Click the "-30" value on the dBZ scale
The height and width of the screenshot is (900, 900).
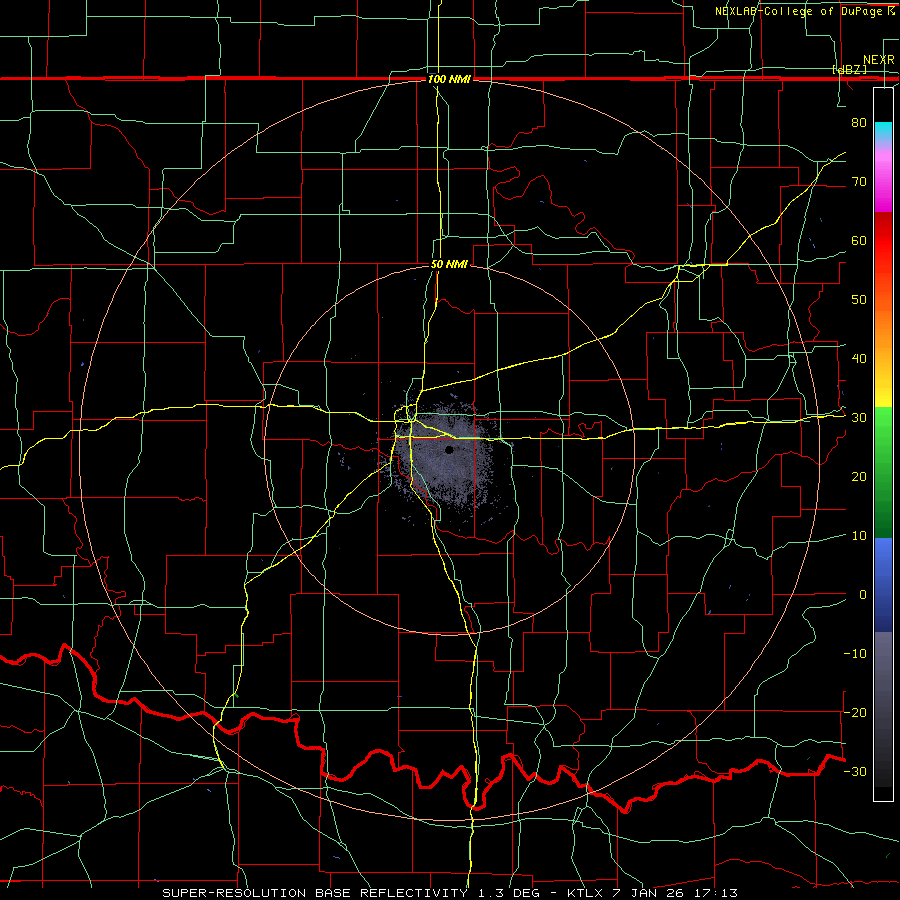point(855,771)
